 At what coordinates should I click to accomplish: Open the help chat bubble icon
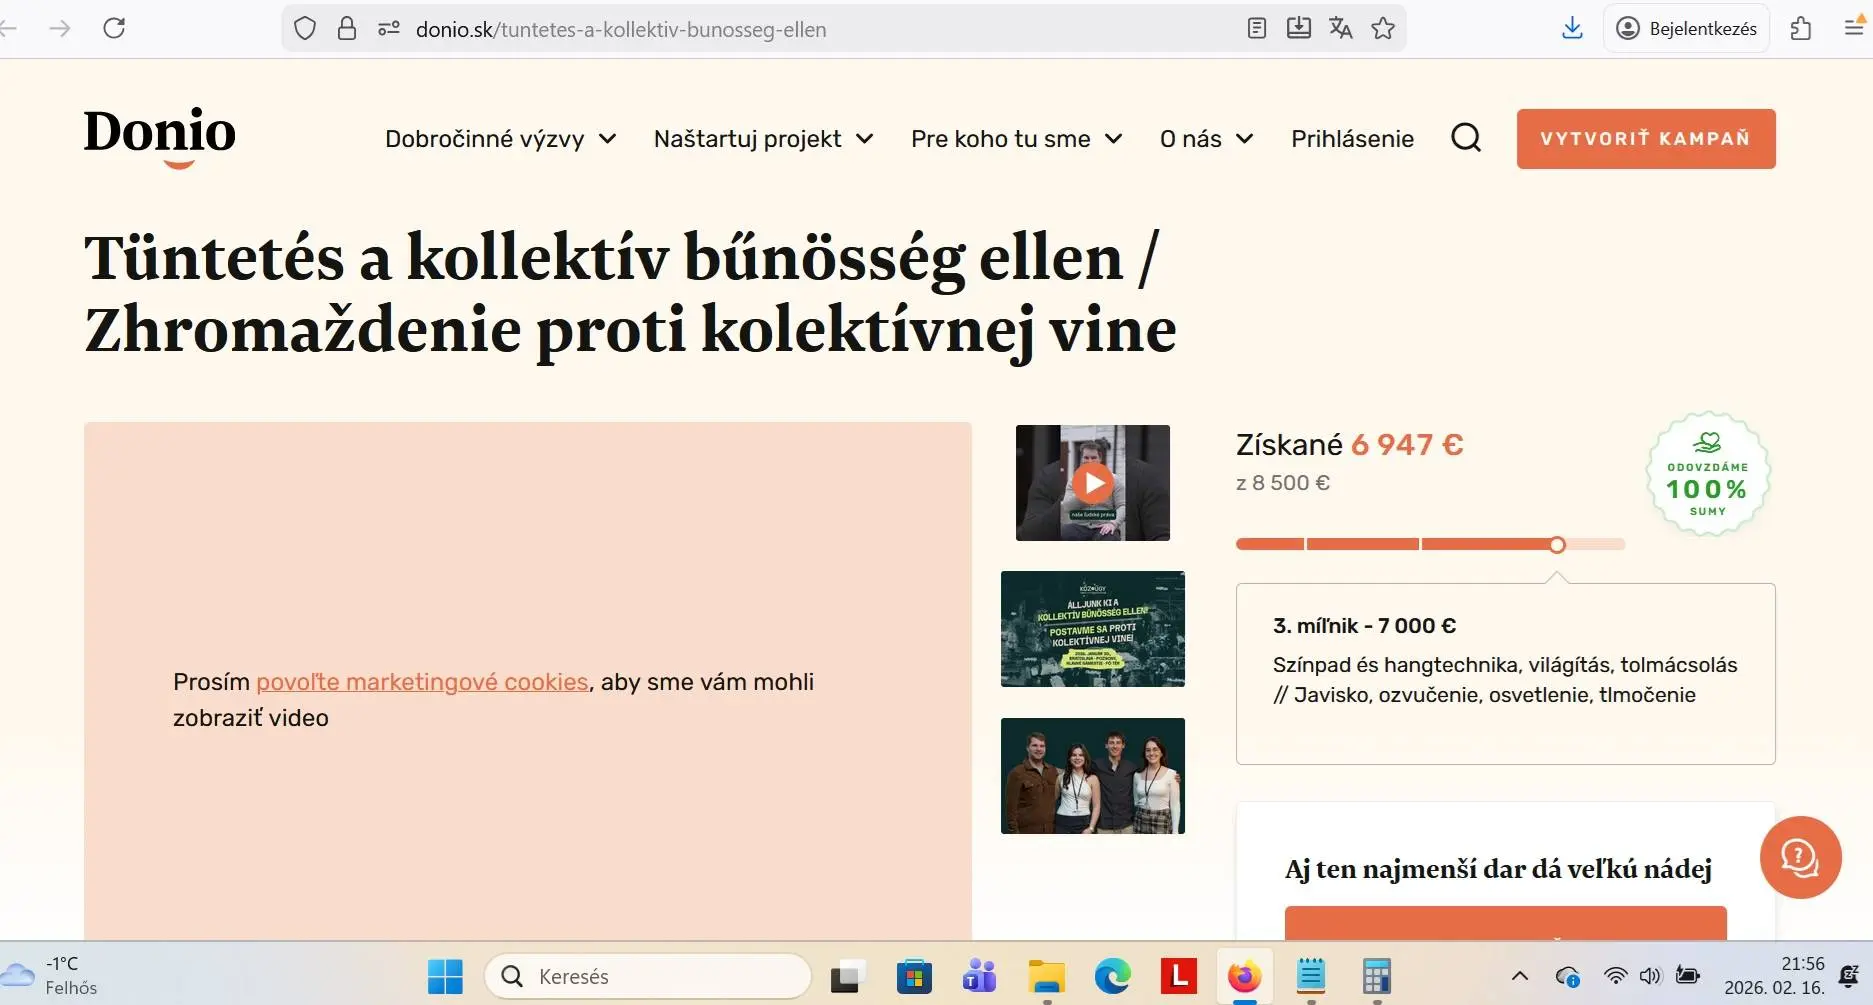pyautogui.click(x=1800, y=857)
